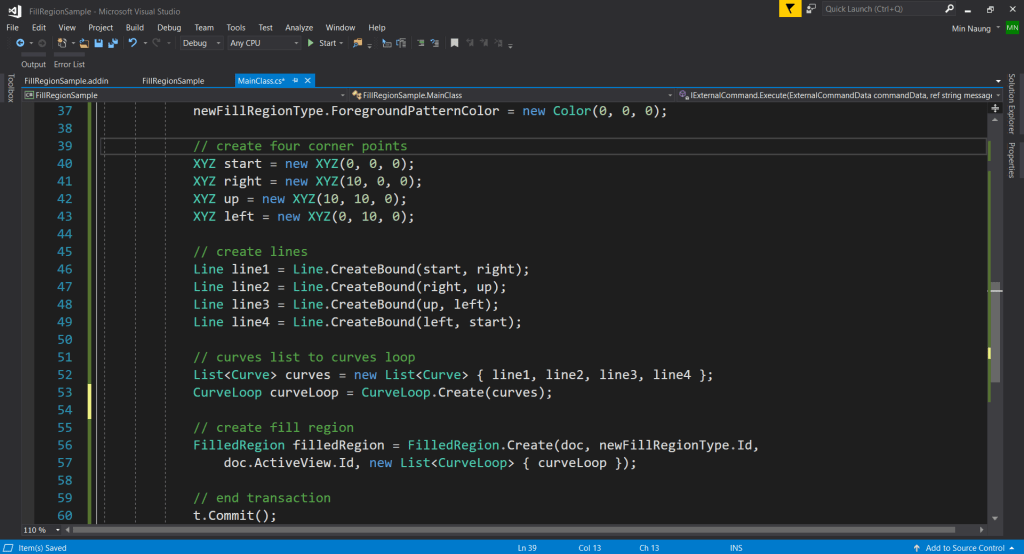
Task: Click the bookmark icon in the toolbar
Action: point(454,43)
